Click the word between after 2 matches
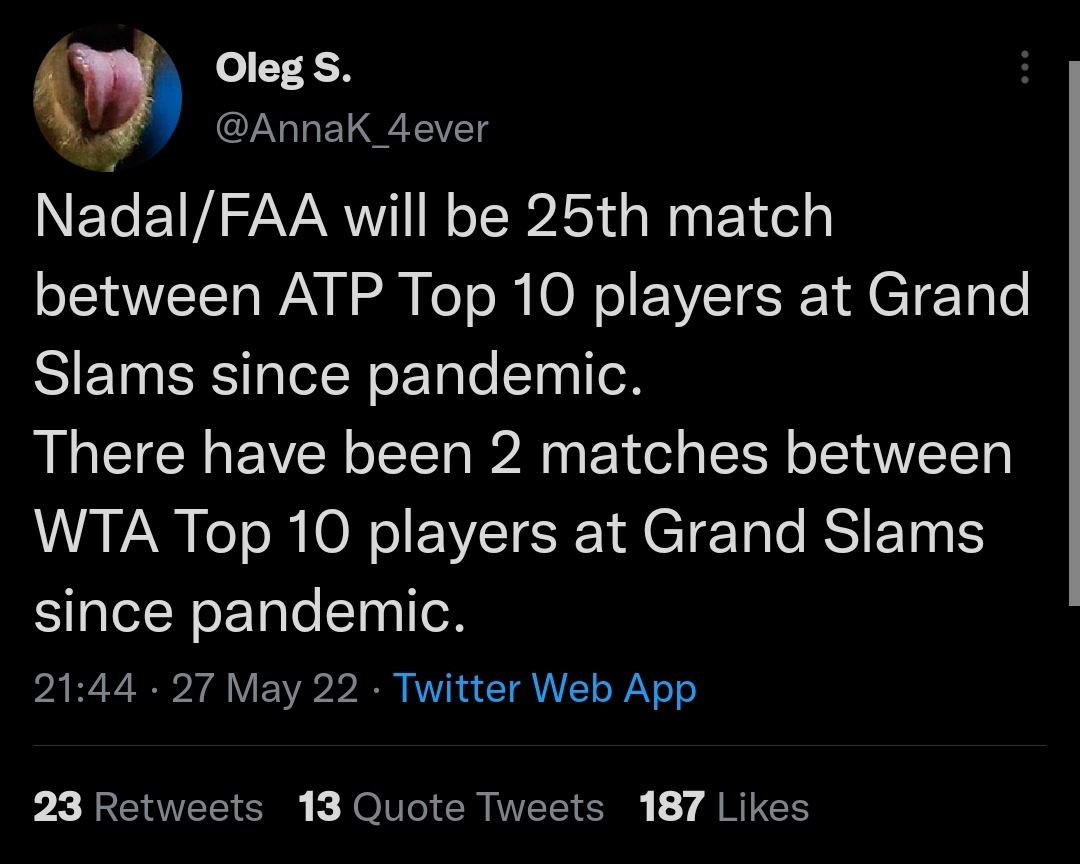Viewport: 1080px width, 864px height. click(x=899, y=453)
